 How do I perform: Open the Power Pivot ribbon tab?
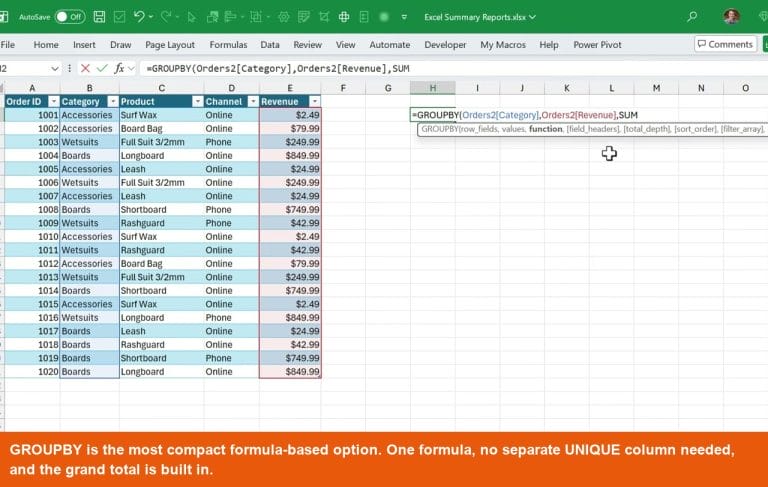[x=598, y=45]
